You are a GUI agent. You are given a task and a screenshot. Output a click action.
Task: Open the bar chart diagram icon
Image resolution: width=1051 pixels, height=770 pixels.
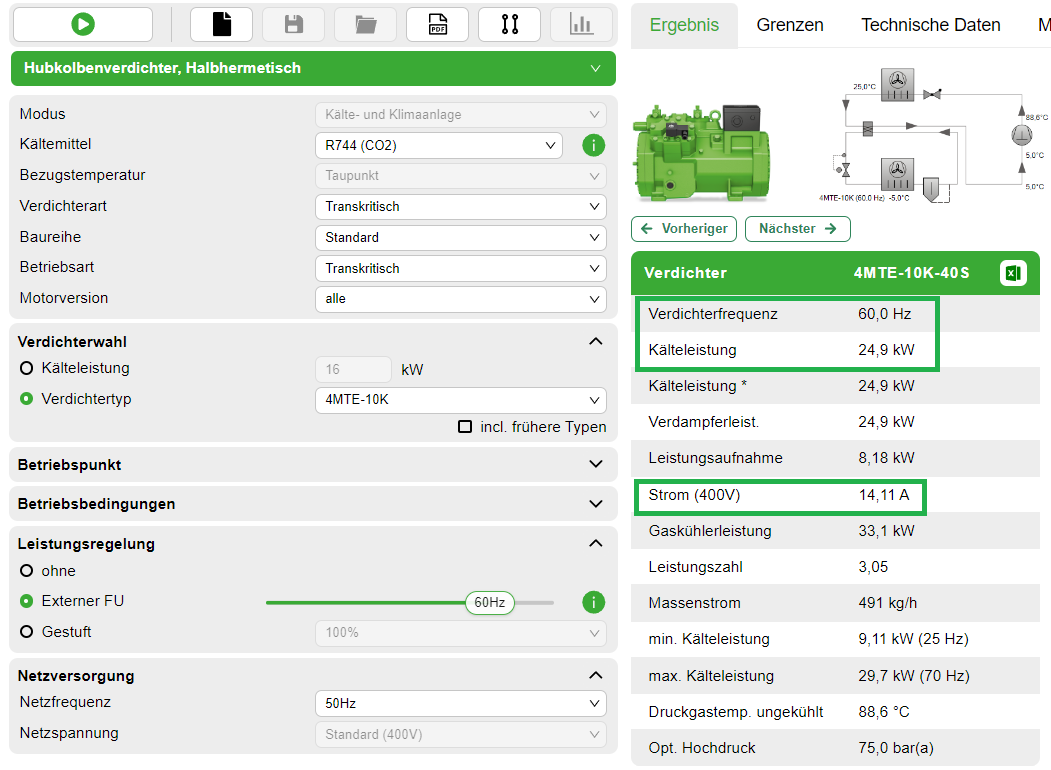(581, 24)
